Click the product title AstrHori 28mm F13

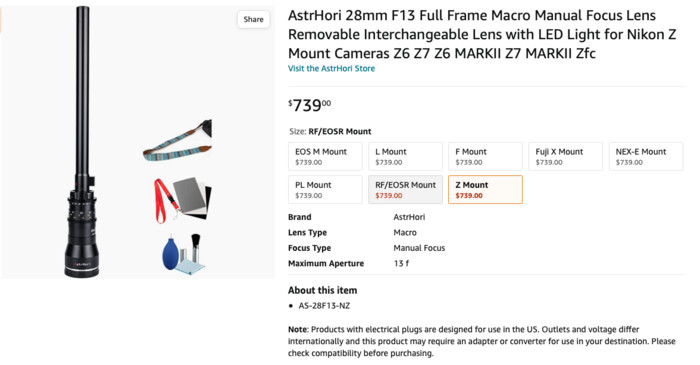coord(482,34)
